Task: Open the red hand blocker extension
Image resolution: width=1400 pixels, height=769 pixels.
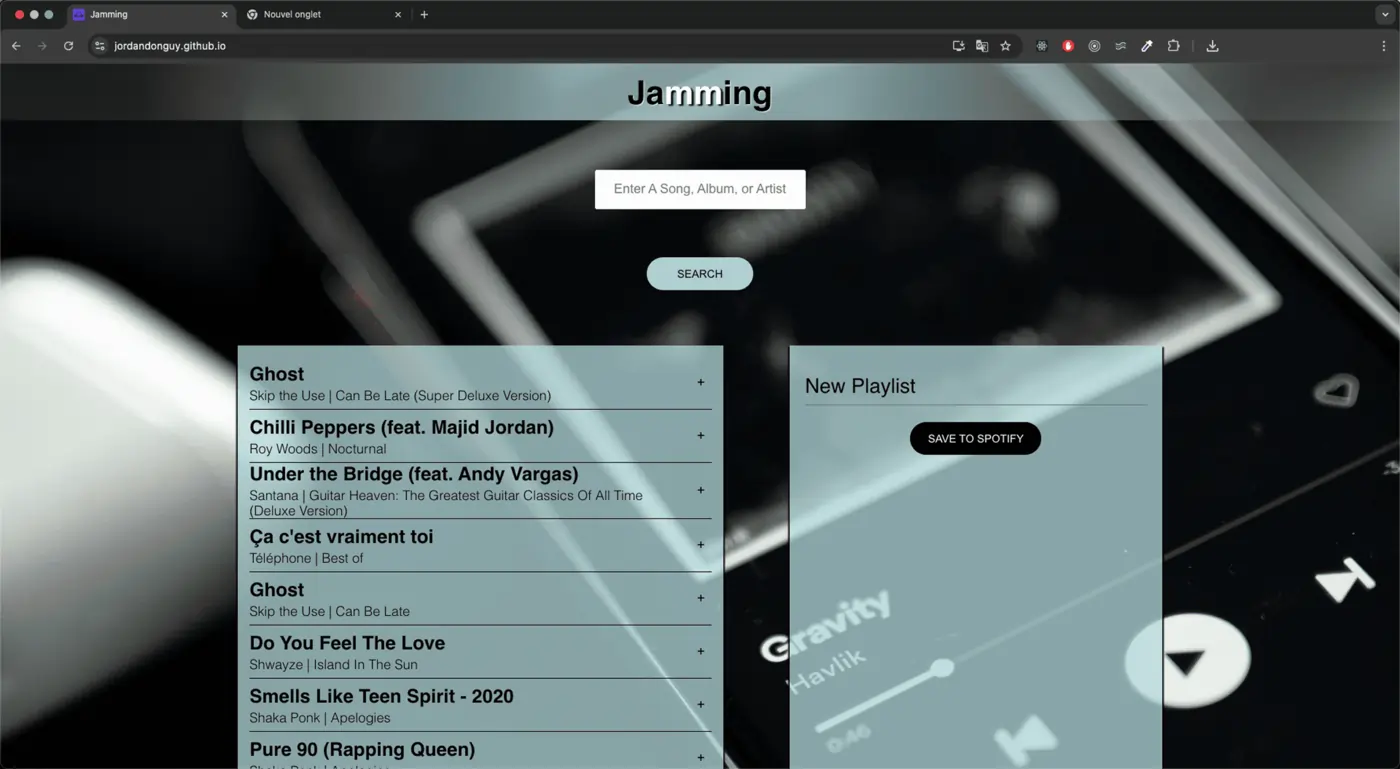Action: (1068, 46)
